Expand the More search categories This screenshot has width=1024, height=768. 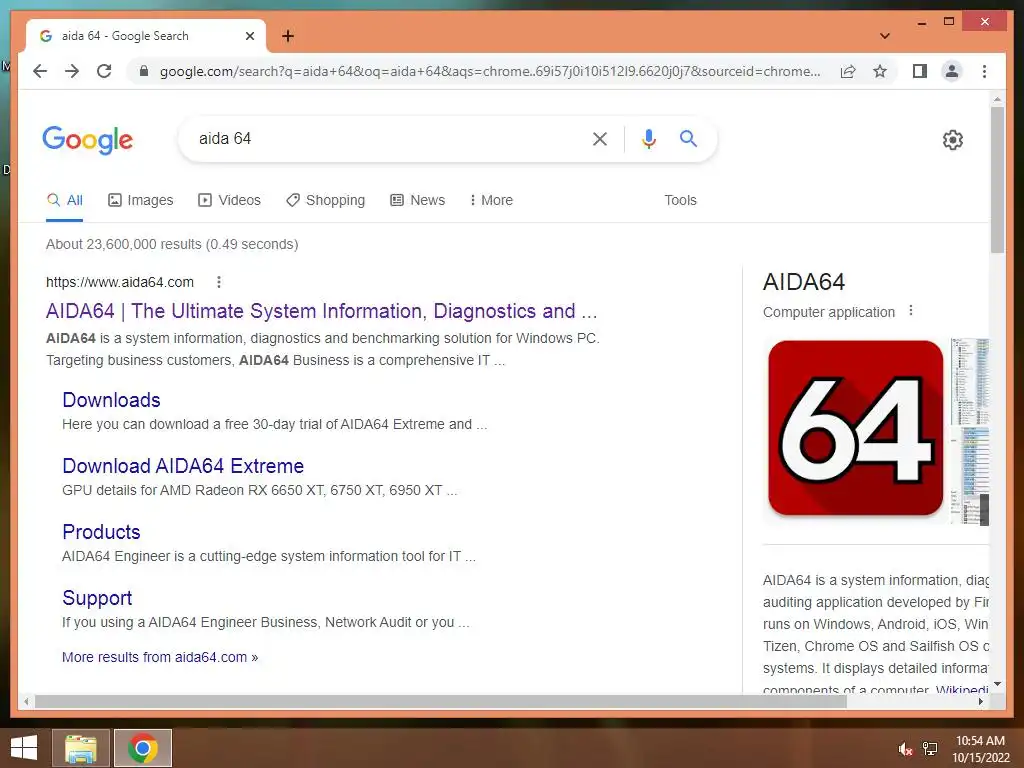click(x=491, y=200)
